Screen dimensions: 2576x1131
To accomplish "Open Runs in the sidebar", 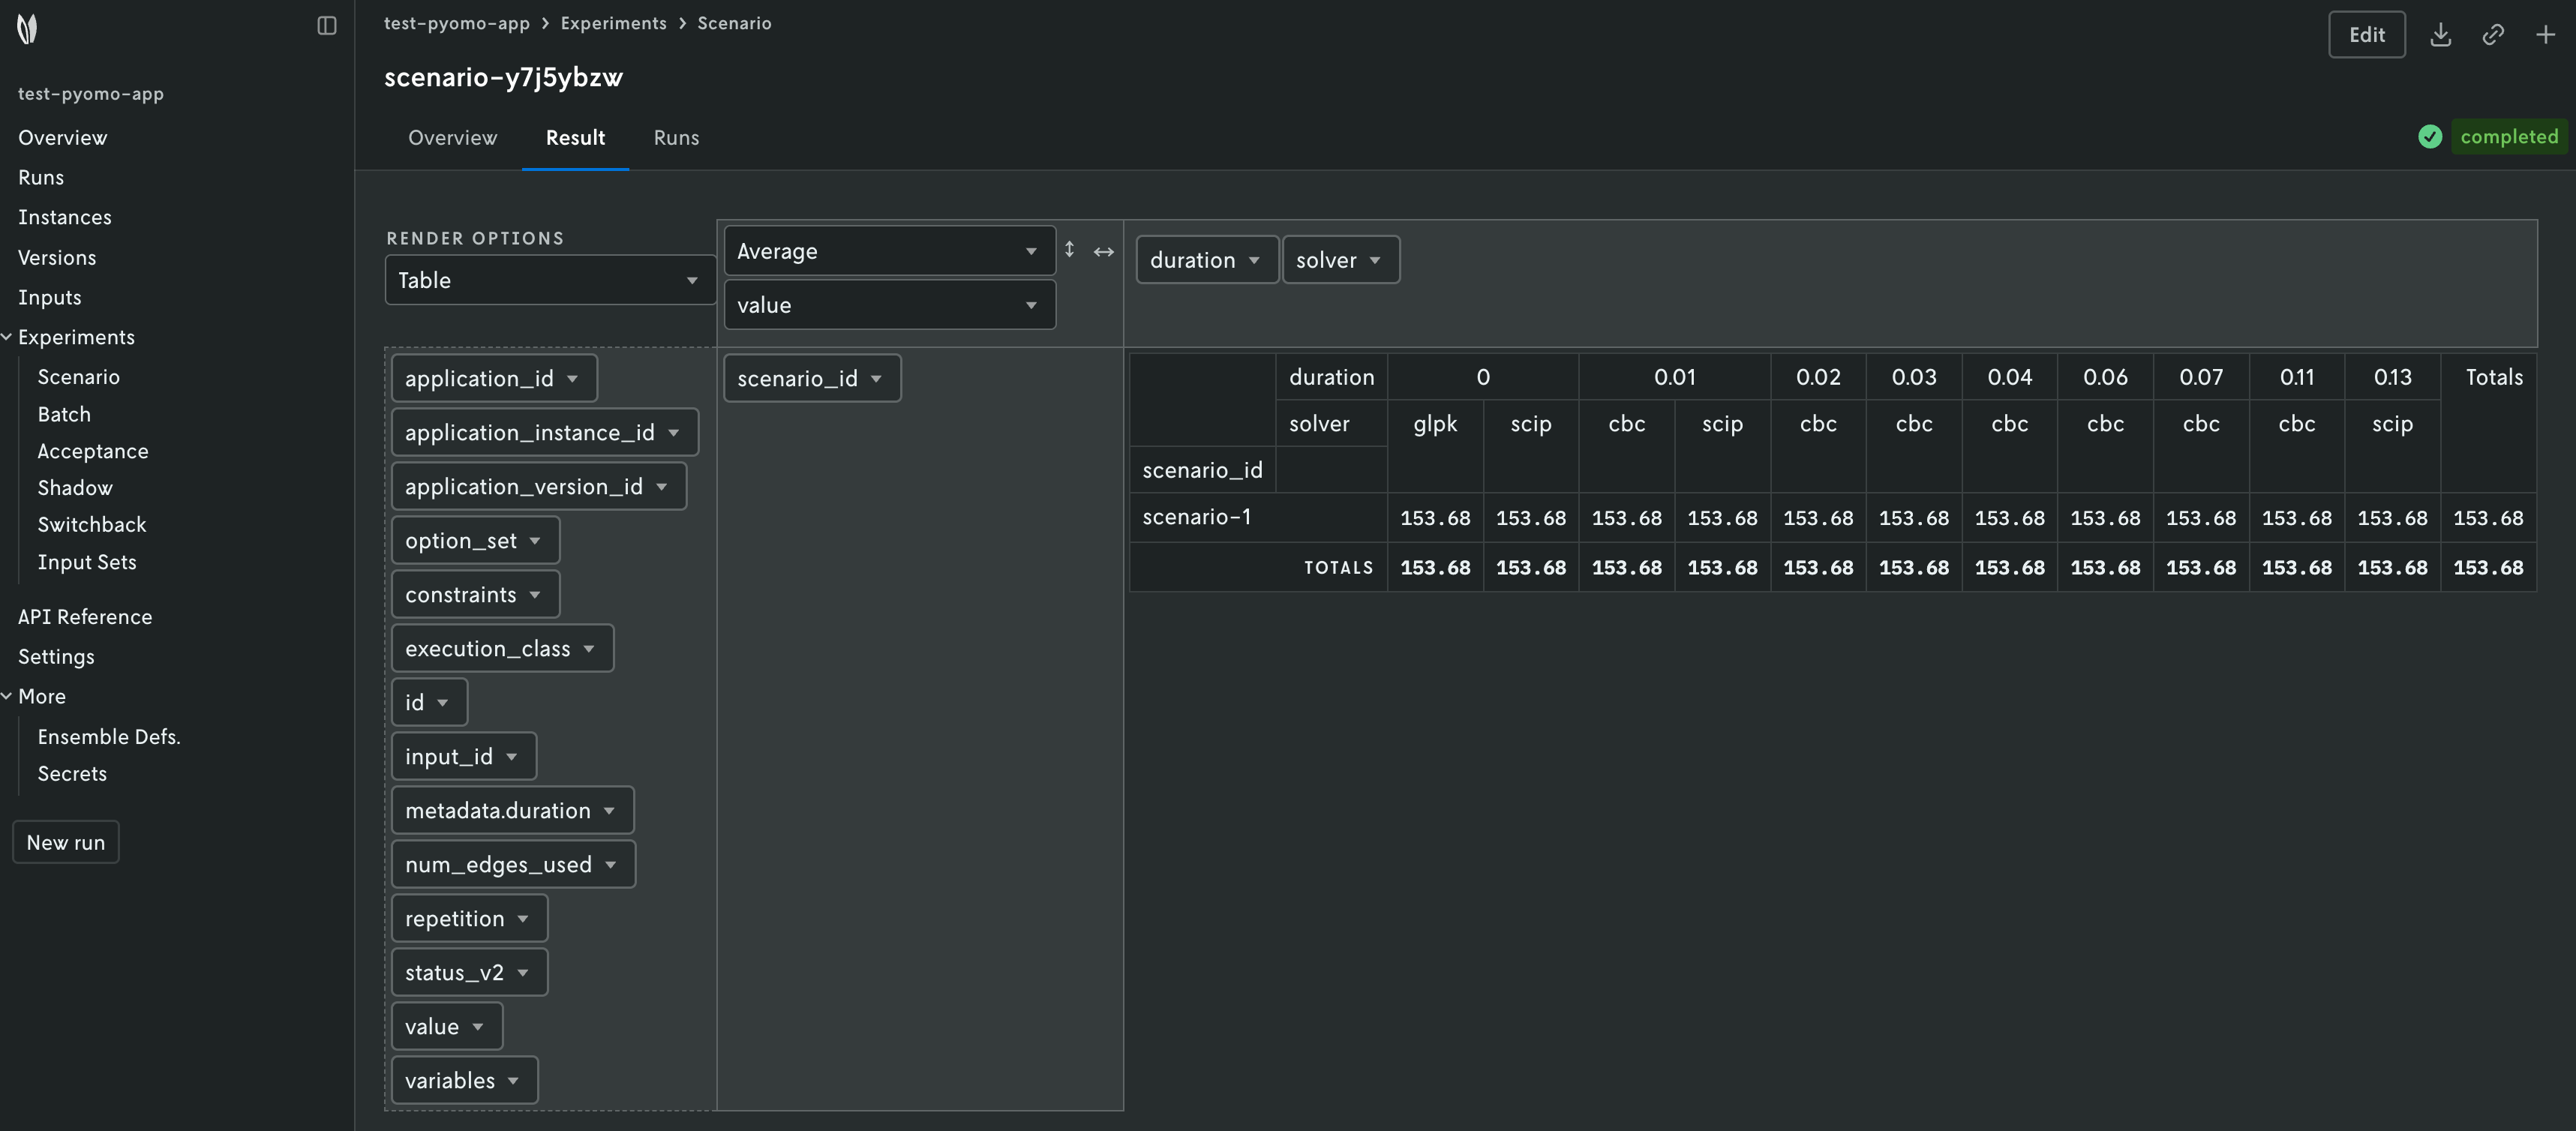I will click(x=41, y=178).
